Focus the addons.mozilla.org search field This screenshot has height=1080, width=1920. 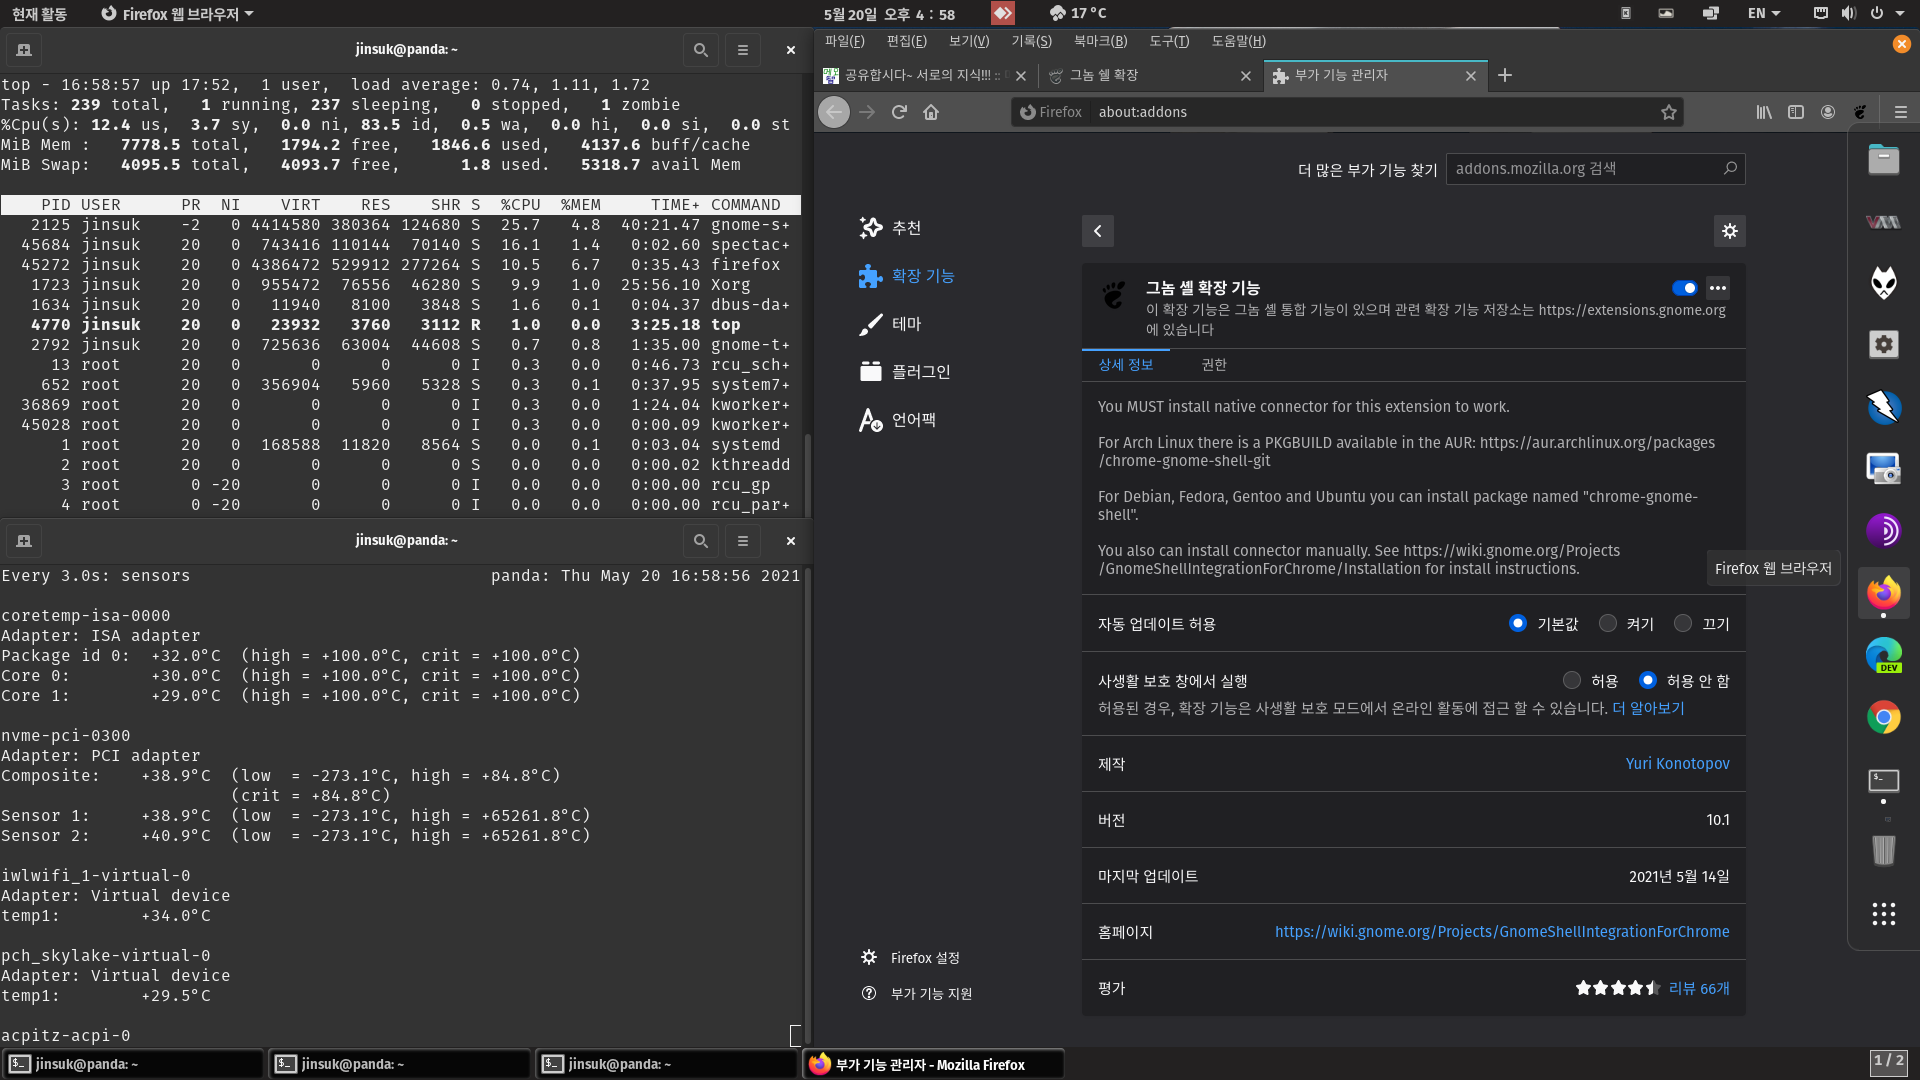[x=1596, y=168]
